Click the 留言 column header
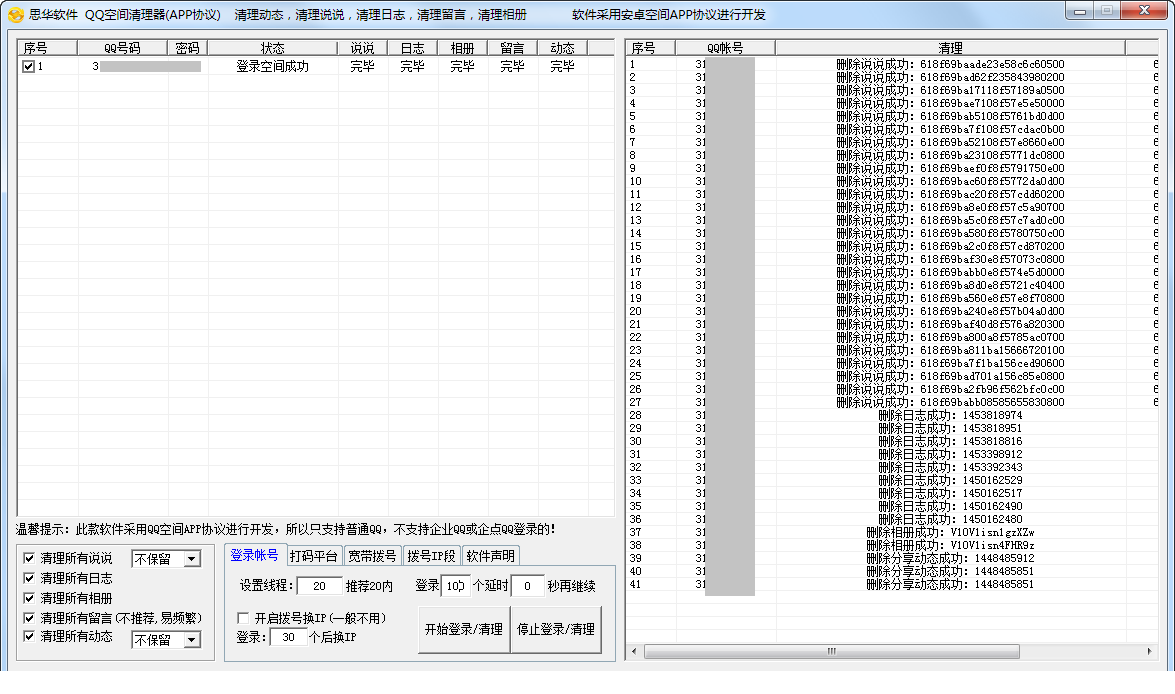The width and height of the screenshot is (1175, 694). 513,48
